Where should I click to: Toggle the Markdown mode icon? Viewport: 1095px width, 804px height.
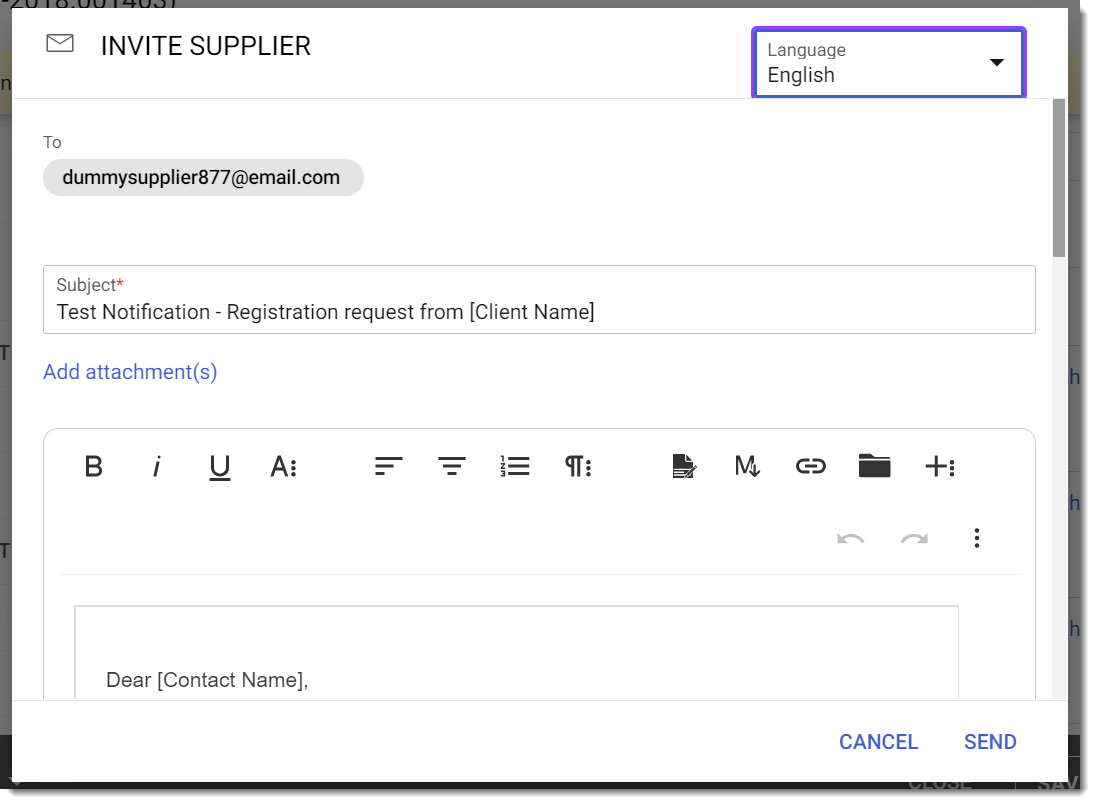point(747,466)
